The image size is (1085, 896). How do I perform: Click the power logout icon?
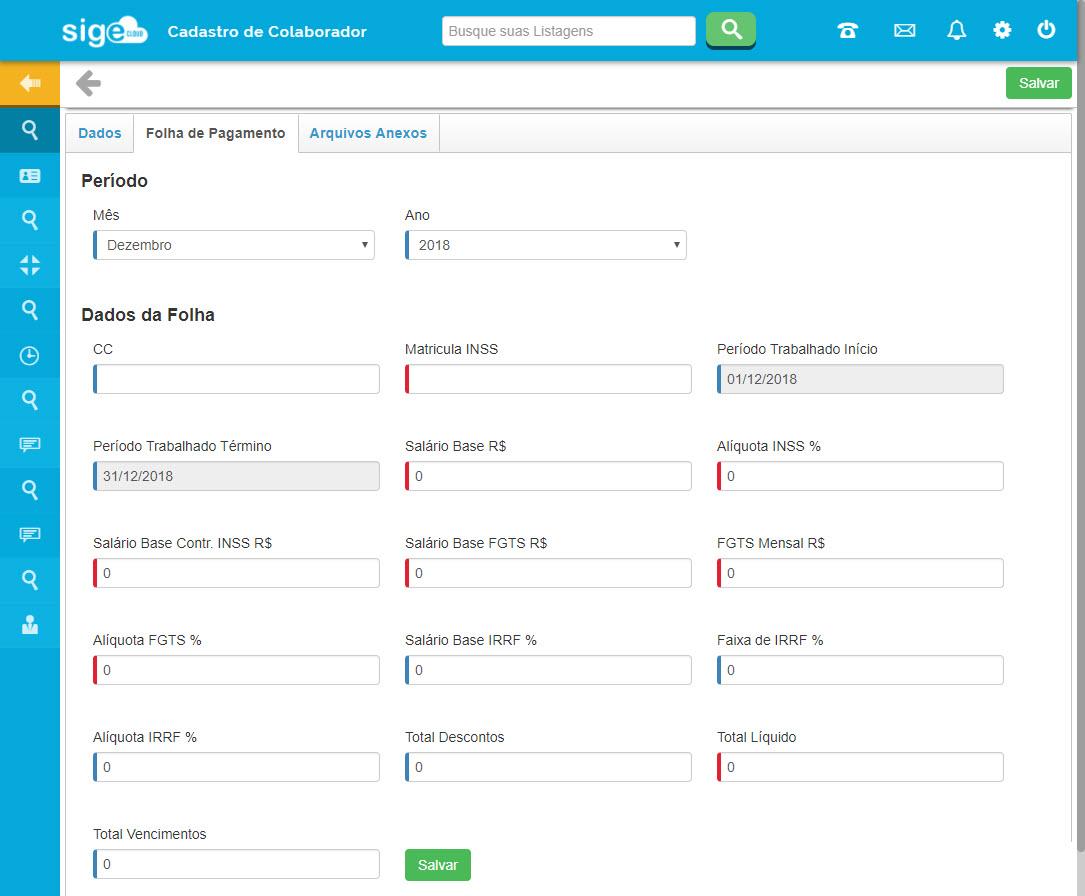(1046, 30)
